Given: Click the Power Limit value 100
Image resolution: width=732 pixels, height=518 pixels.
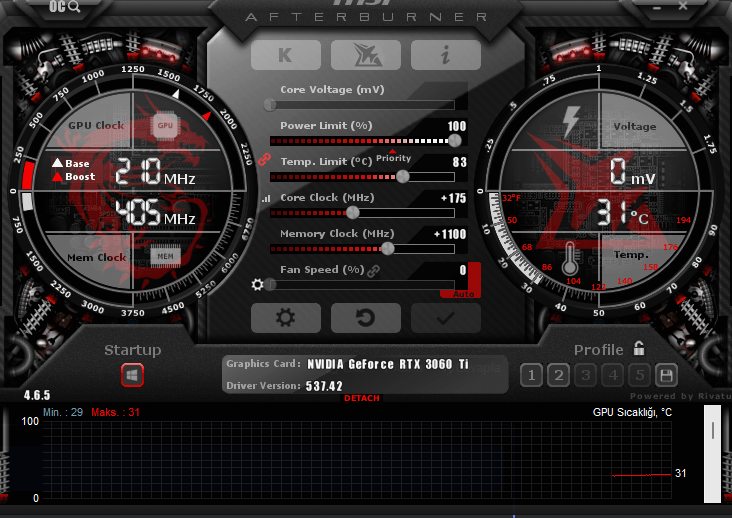Looking at the screenshot, I should [x=457, y=126].
